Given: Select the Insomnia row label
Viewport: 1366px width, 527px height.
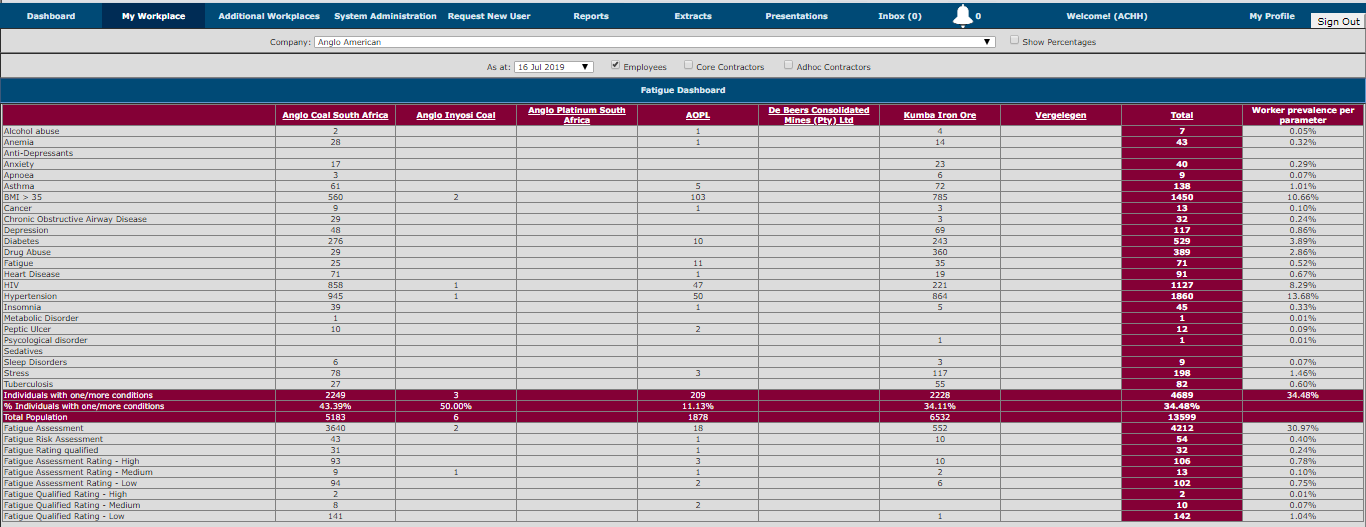Looking at the screenshot, I should (22, 307).
